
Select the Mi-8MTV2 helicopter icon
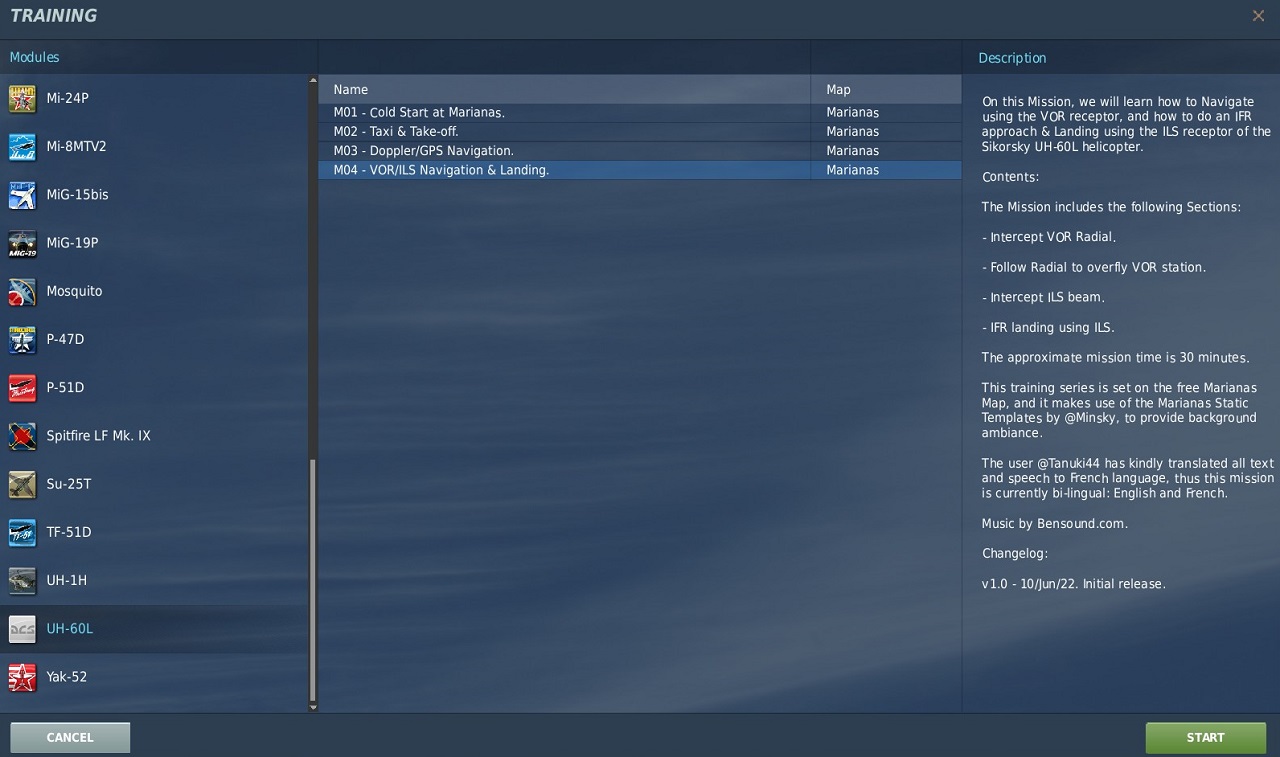tap(22, 147)
